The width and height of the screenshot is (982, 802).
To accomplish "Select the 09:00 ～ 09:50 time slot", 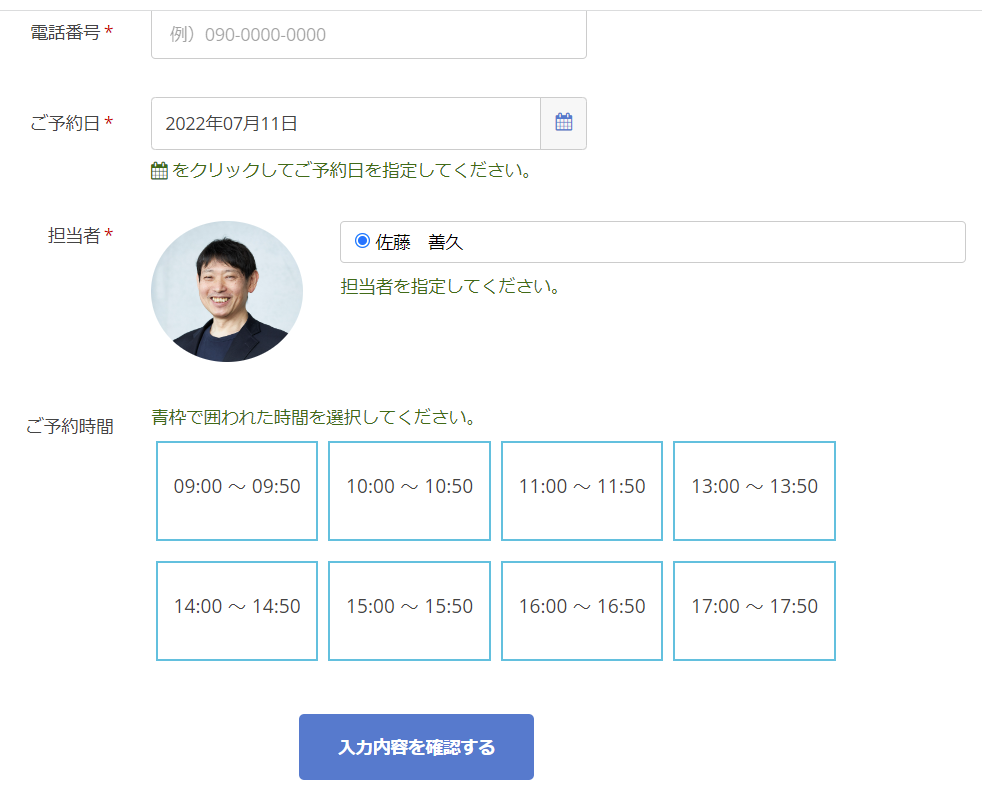I will click(237, 491).
